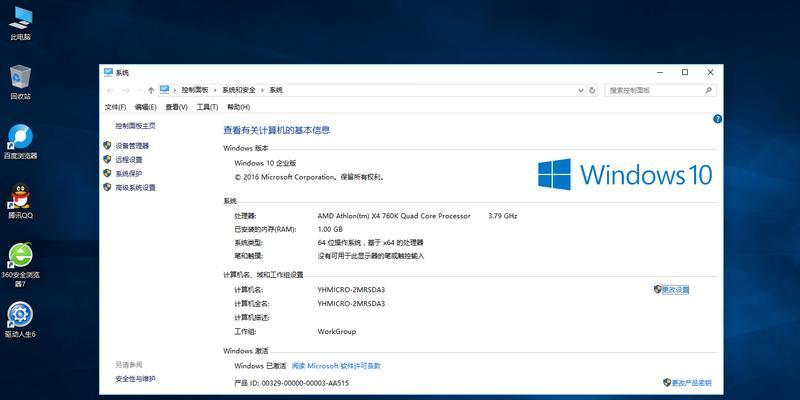Open the 查看(V) menu
Viewport: 800px width, 400px height.
click(x=177, y=107)
